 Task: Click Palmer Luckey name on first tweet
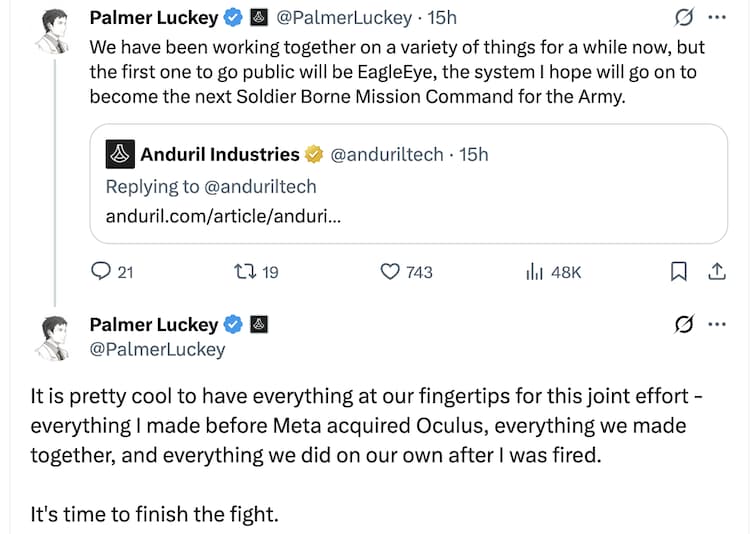click(x=153, y=17)
